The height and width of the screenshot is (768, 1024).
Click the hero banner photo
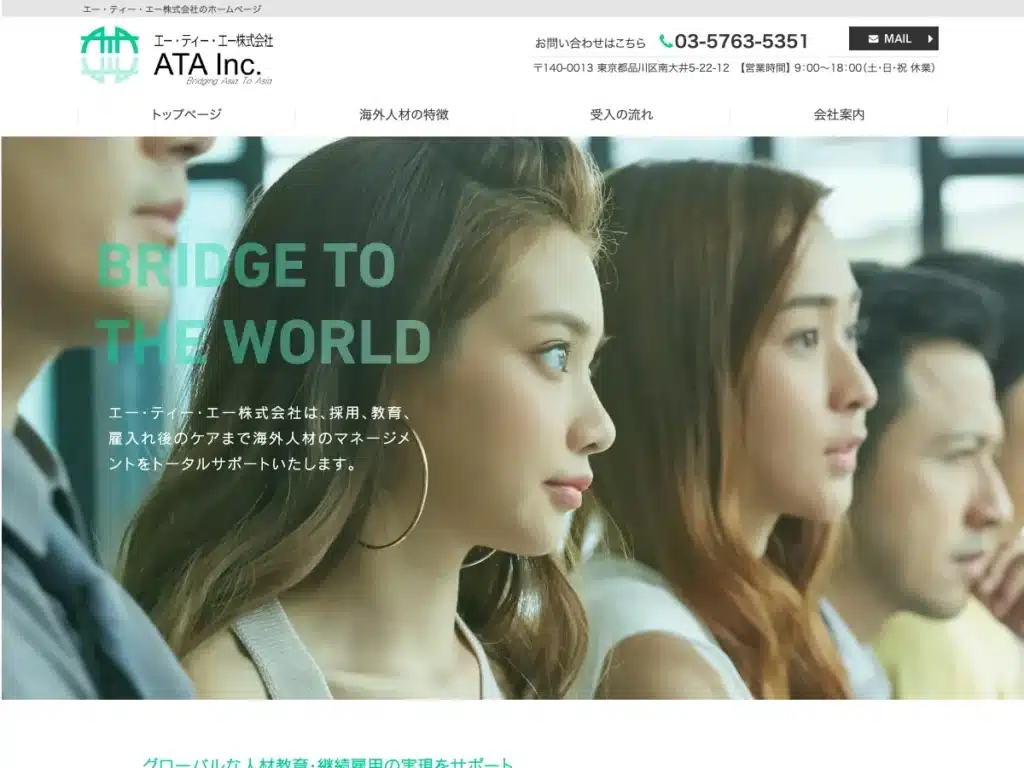[x=512, y=418]
